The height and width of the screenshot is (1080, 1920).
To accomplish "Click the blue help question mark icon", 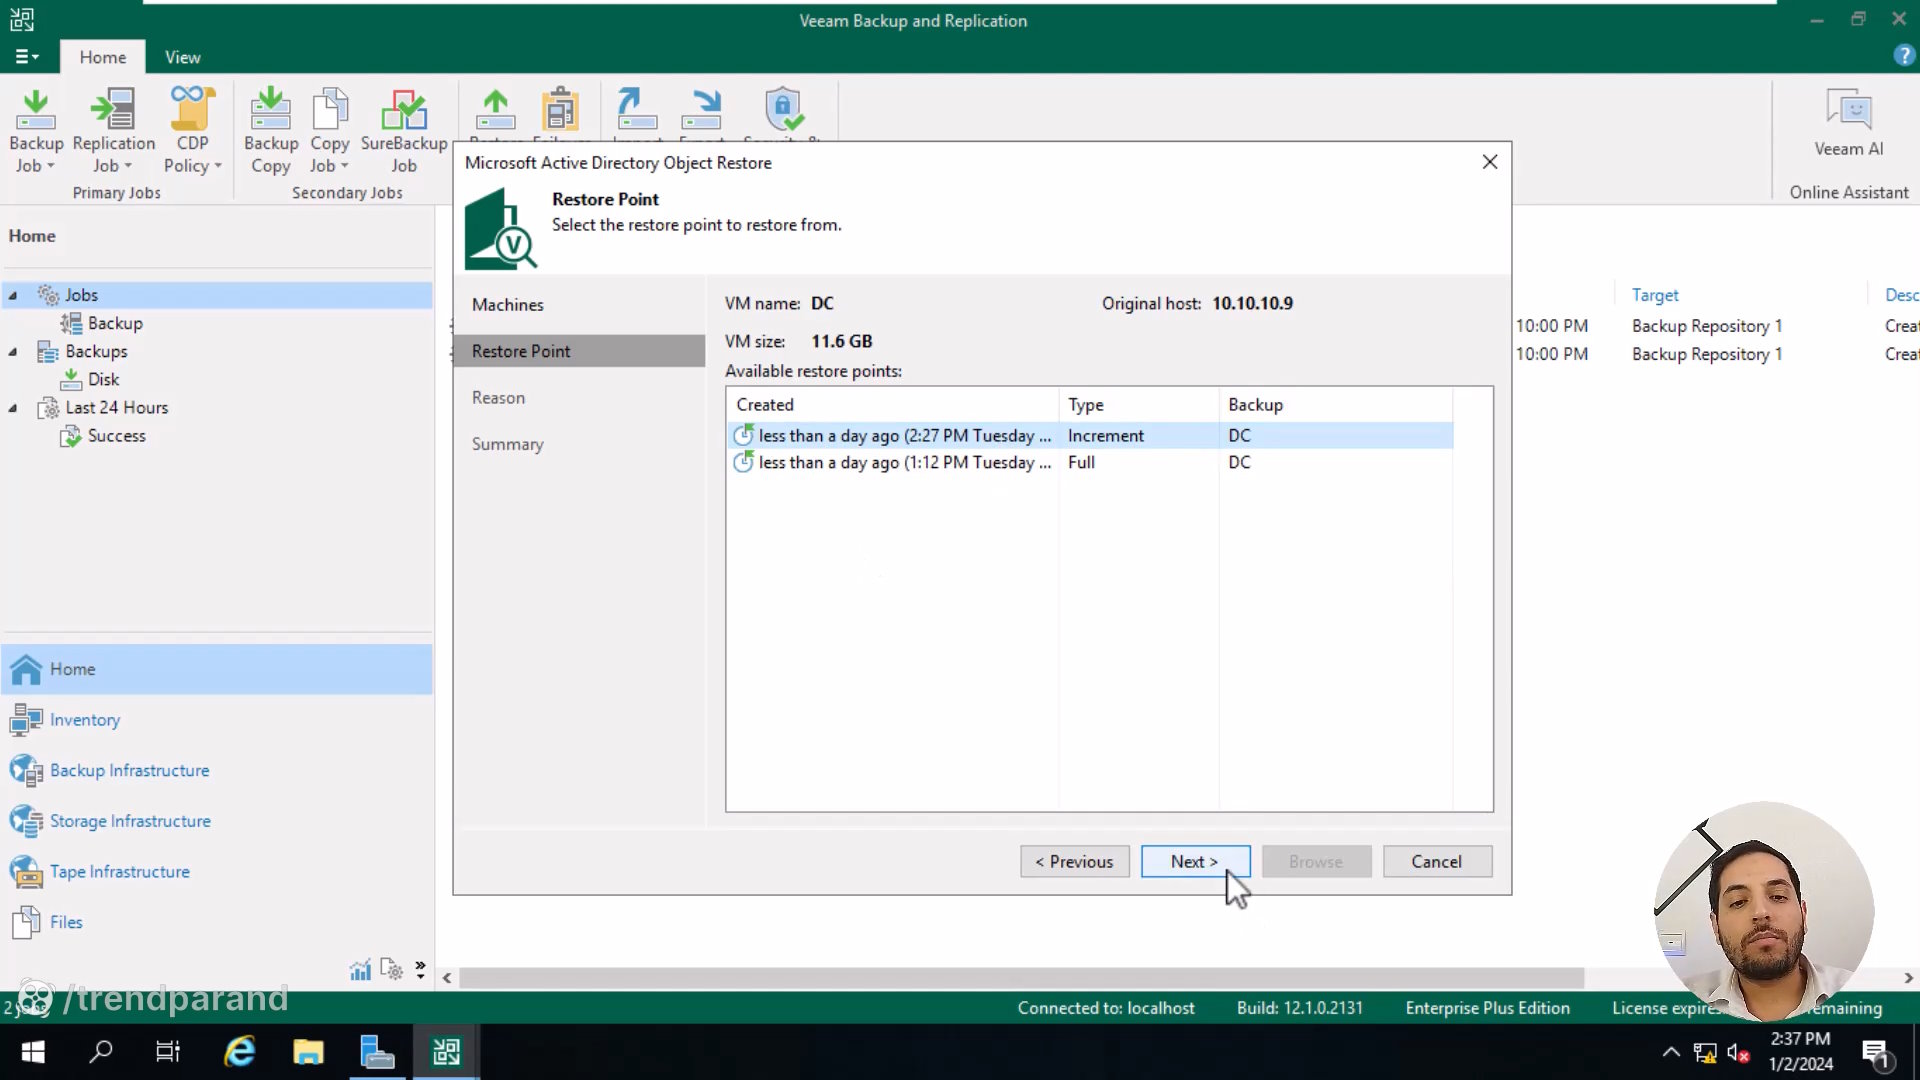I will pyautogui.click(x=1904, y=56).
